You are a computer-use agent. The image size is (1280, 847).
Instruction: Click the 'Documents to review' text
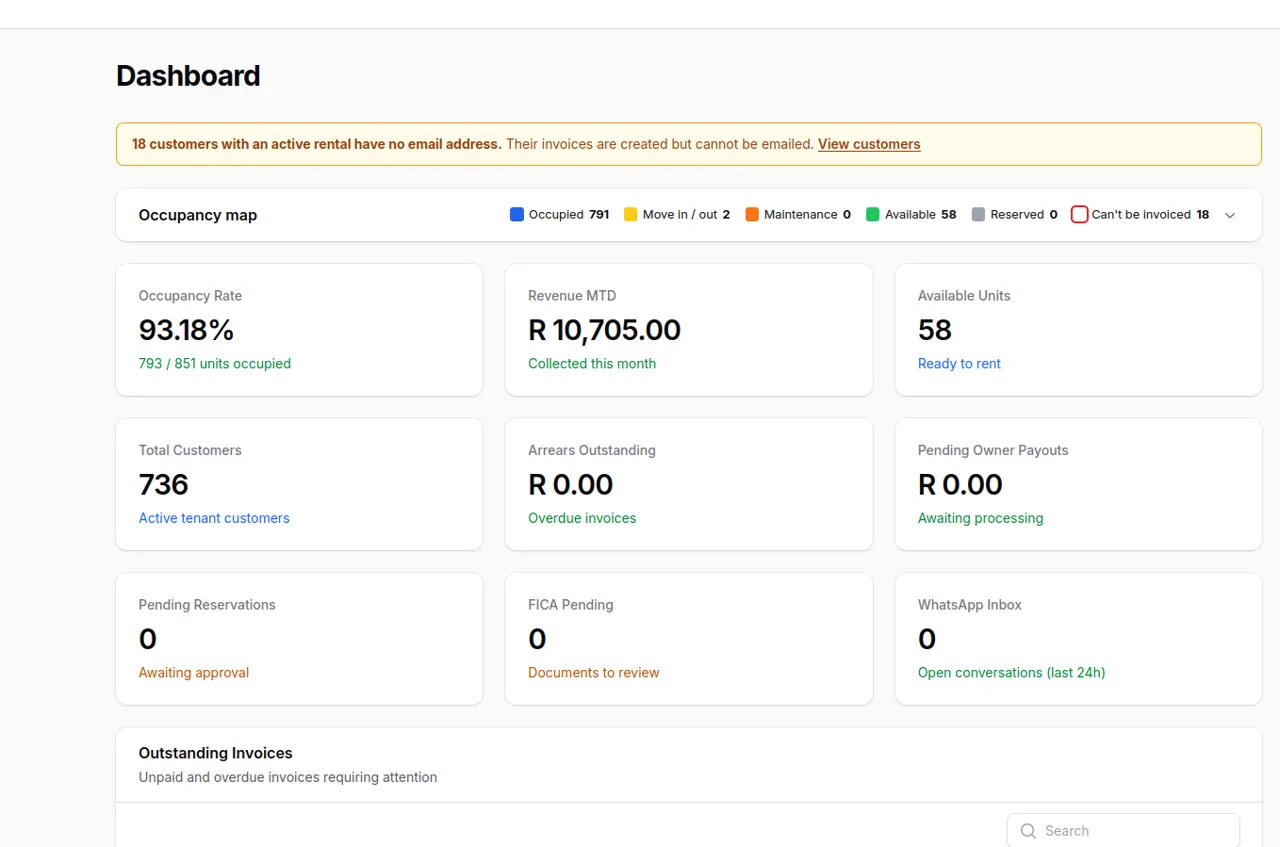[x=594, y=673]
